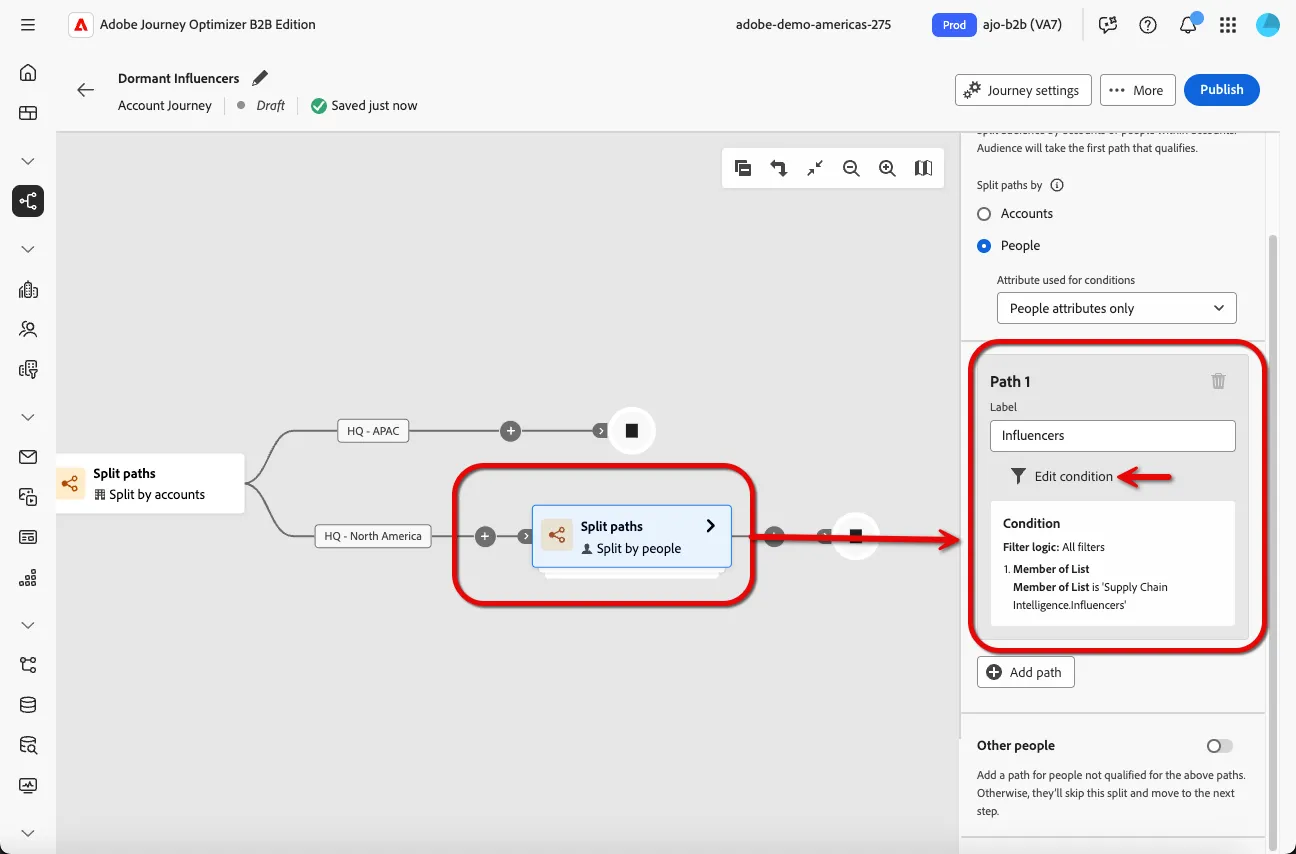Image resolution: width=1296 pixels, height=854 pixels.
Task: Select the People radio button
Action: (x=984, y=246)
